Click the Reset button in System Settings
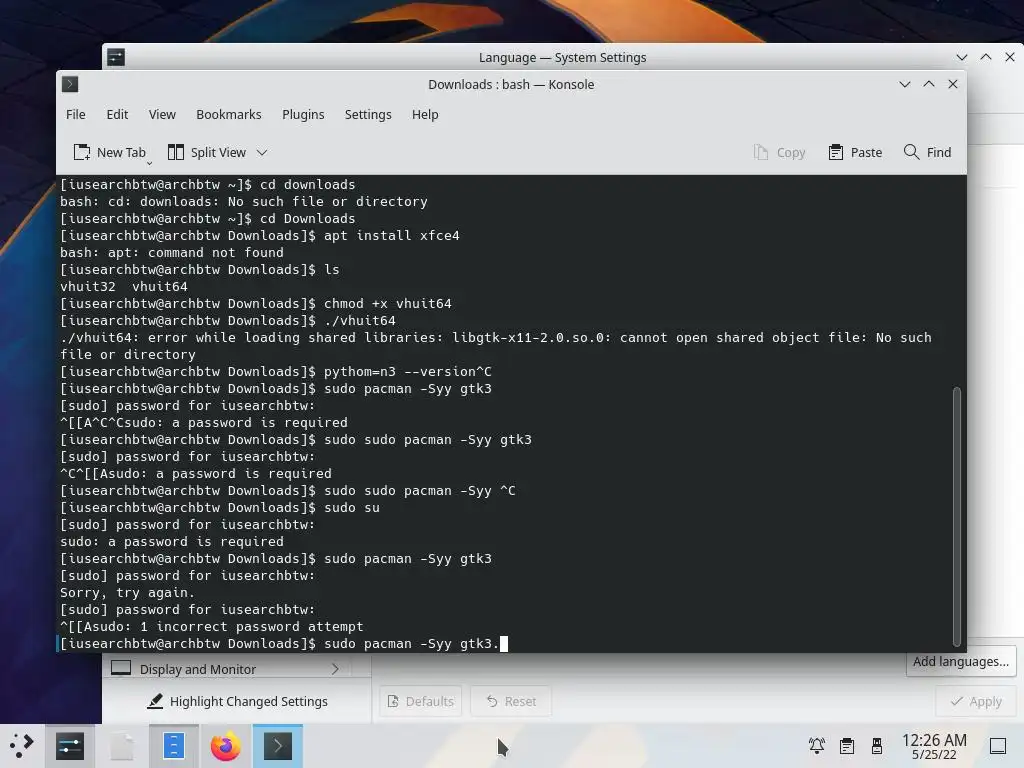Image resolution: width=1024 pixels, height=768 pixels. tap(511, 701)
